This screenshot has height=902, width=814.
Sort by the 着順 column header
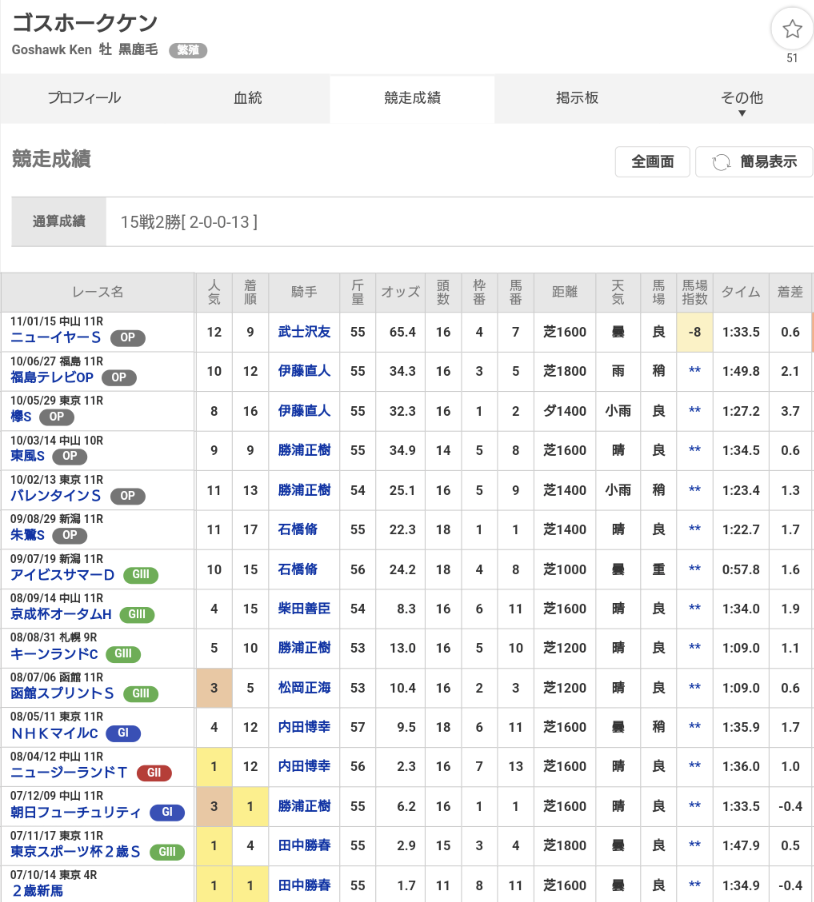click(x=250, y=291)
